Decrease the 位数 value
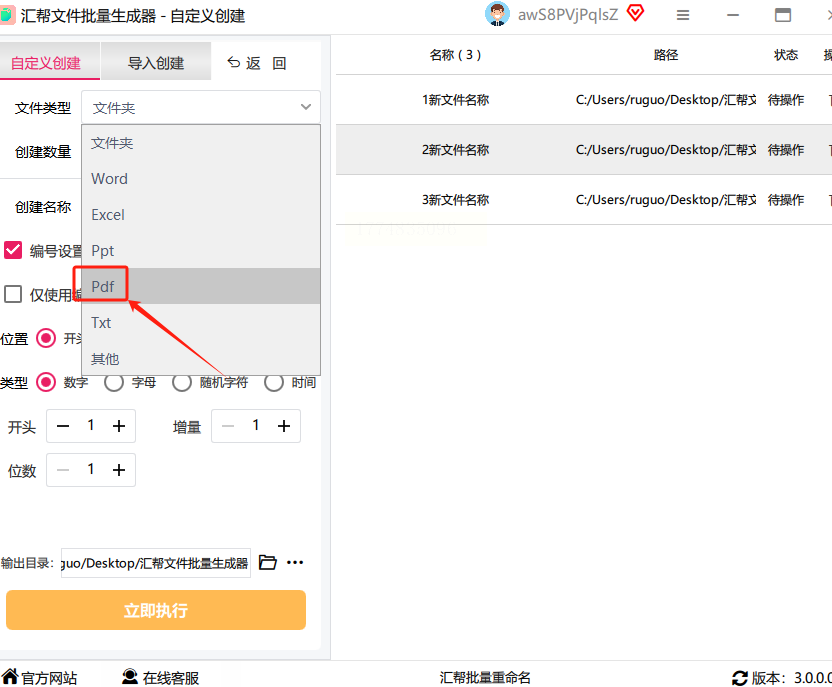The image size is (832, 687). [63, 470]
